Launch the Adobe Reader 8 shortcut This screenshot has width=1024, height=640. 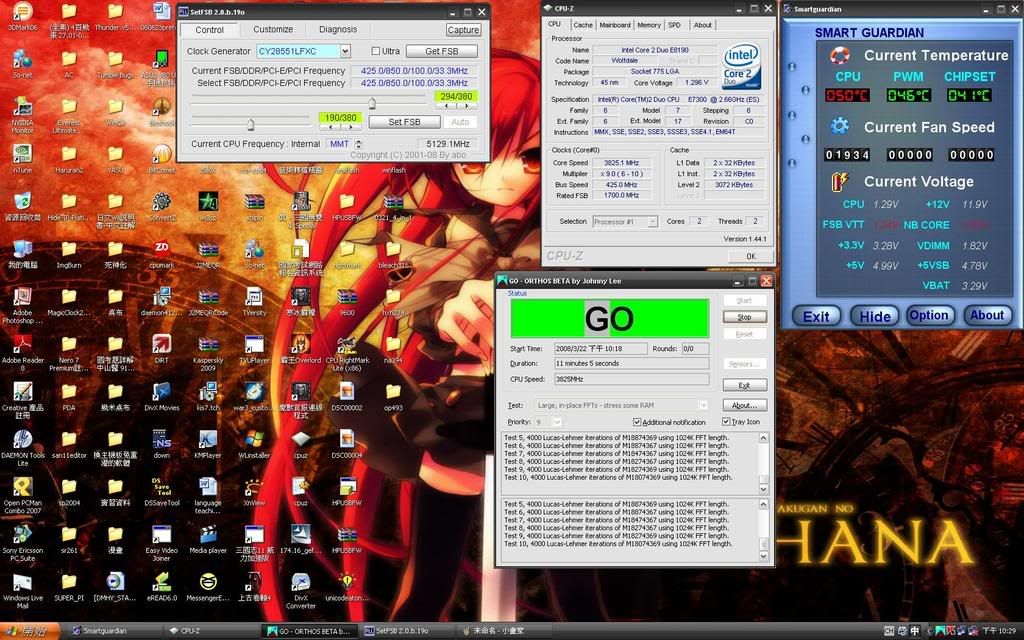(22, 345)
